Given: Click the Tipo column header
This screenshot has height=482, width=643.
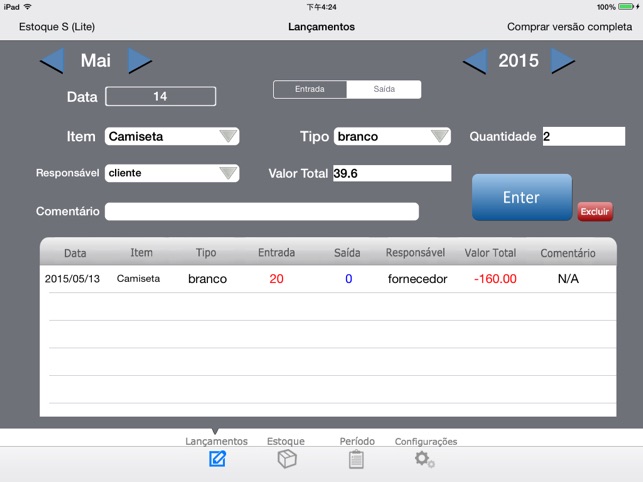Looking at the screenshot, I should pos(206,253).
